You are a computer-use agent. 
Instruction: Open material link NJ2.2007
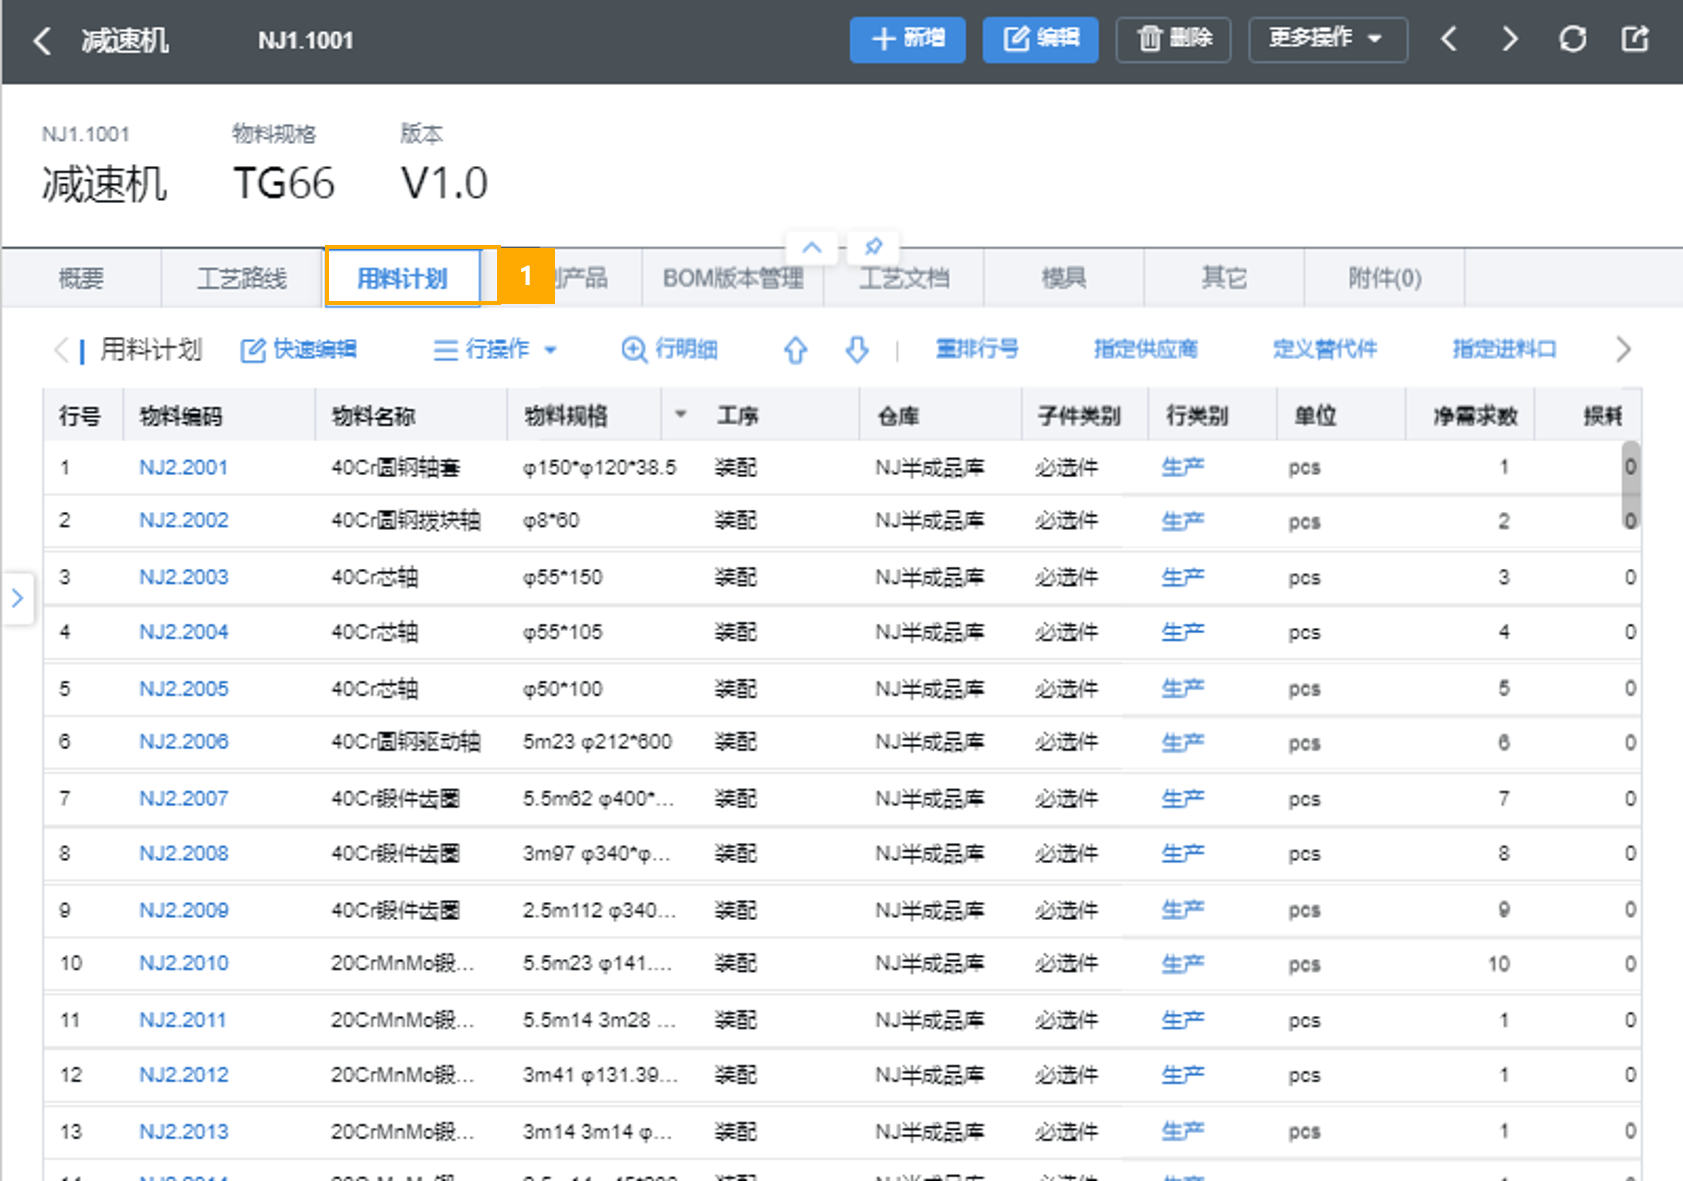coord(184,798)
